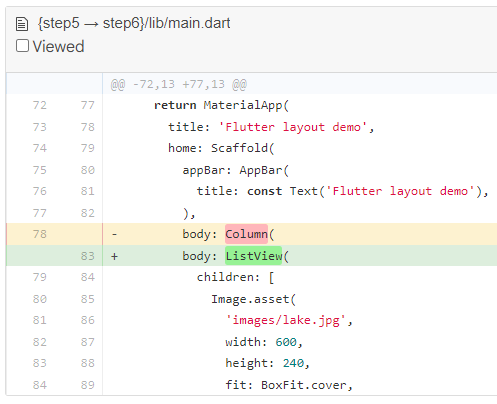Click the home: Scaffold( code line

coord(221,148)
